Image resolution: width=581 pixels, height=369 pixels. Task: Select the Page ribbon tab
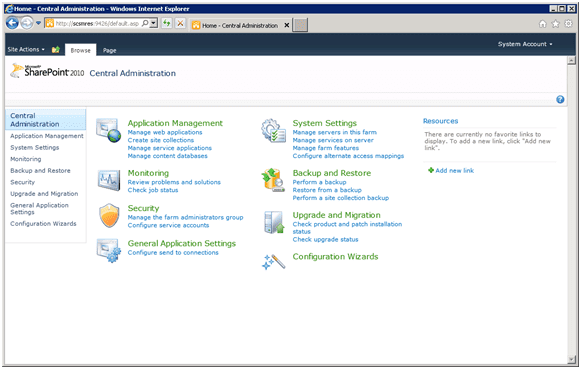pyautogui.click(x=110, y=50)
